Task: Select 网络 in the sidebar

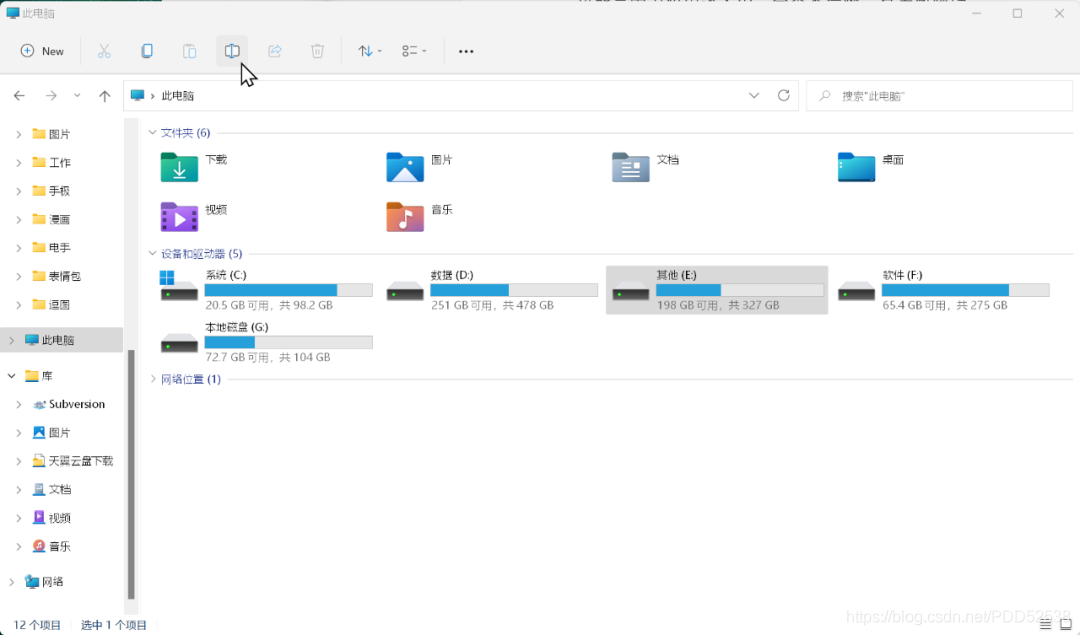Action: tap(45, 582)
